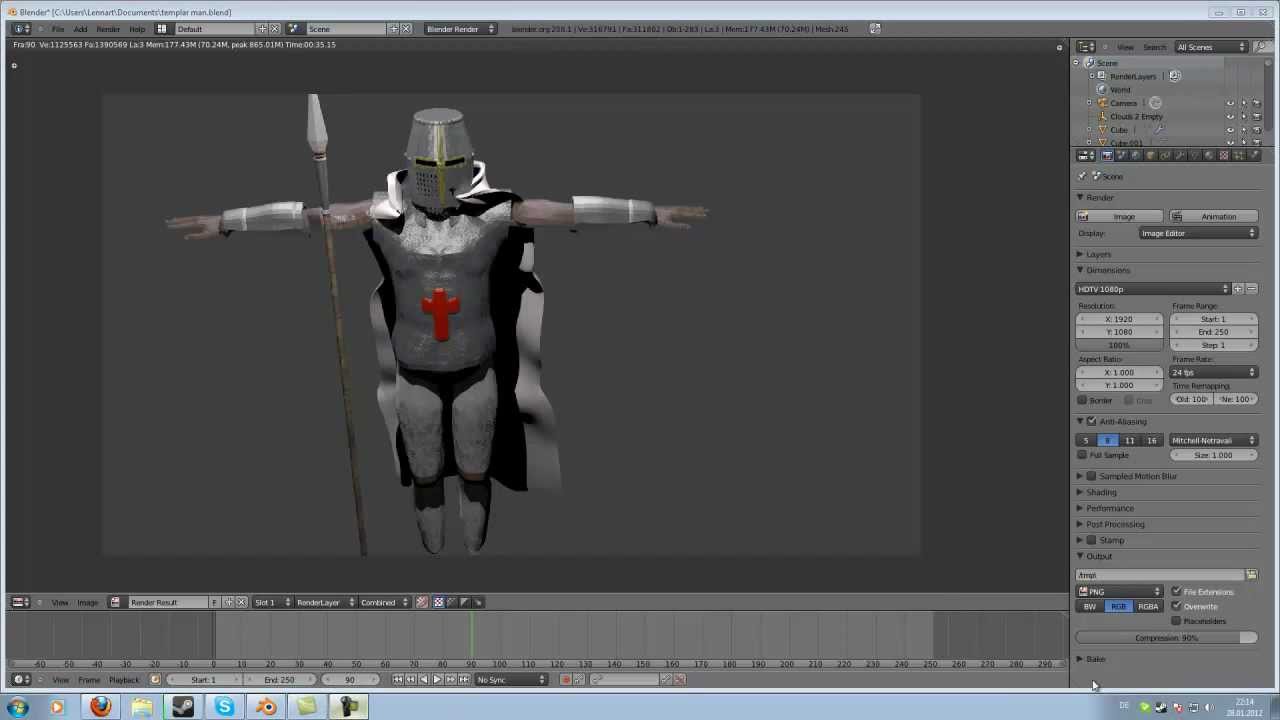Click the Blender icon in the taskbar

point(266,707)
